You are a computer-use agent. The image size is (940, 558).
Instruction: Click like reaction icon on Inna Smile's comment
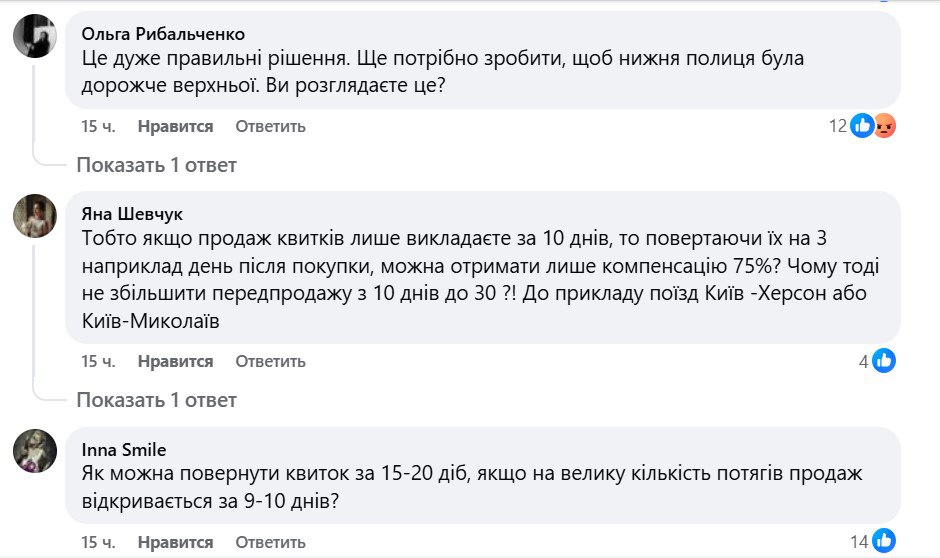tap(884, 542)
